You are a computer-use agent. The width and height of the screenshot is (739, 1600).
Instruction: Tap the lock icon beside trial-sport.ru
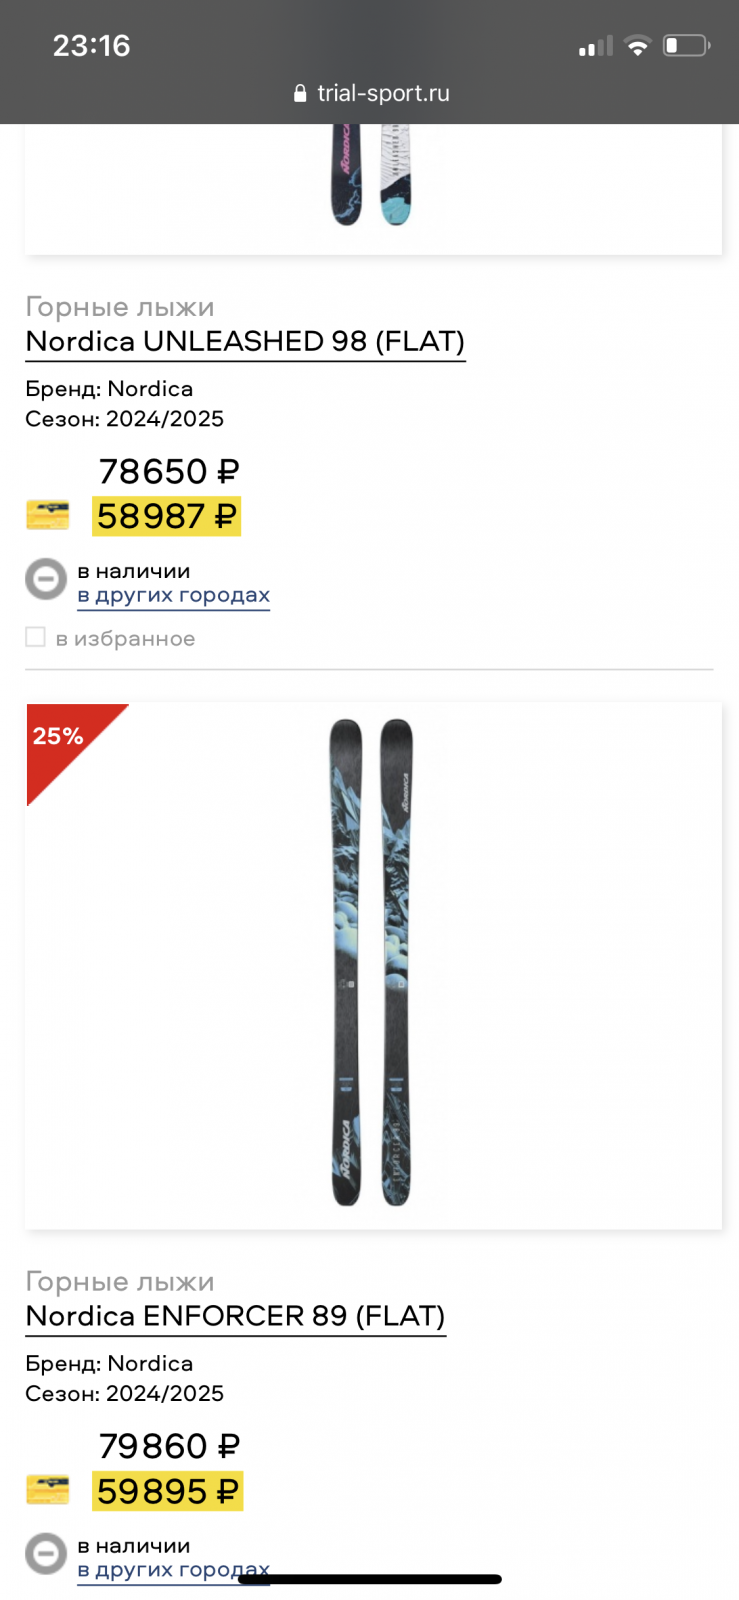tap(300, 93)
